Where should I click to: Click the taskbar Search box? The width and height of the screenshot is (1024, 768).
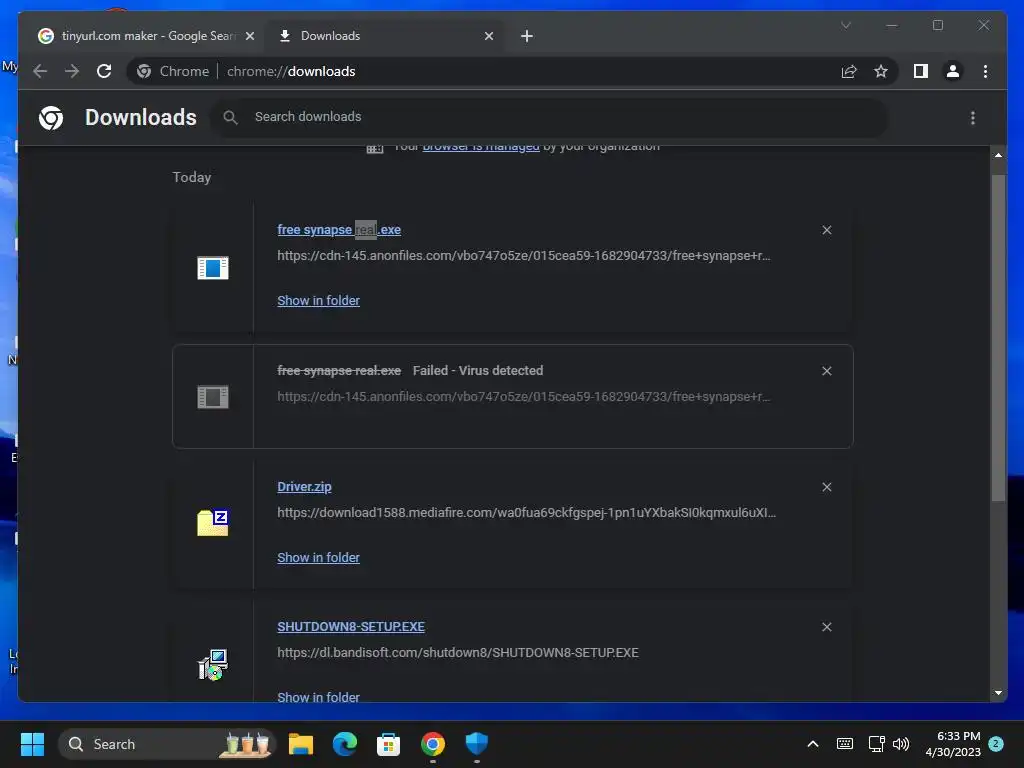coord(167,744)
